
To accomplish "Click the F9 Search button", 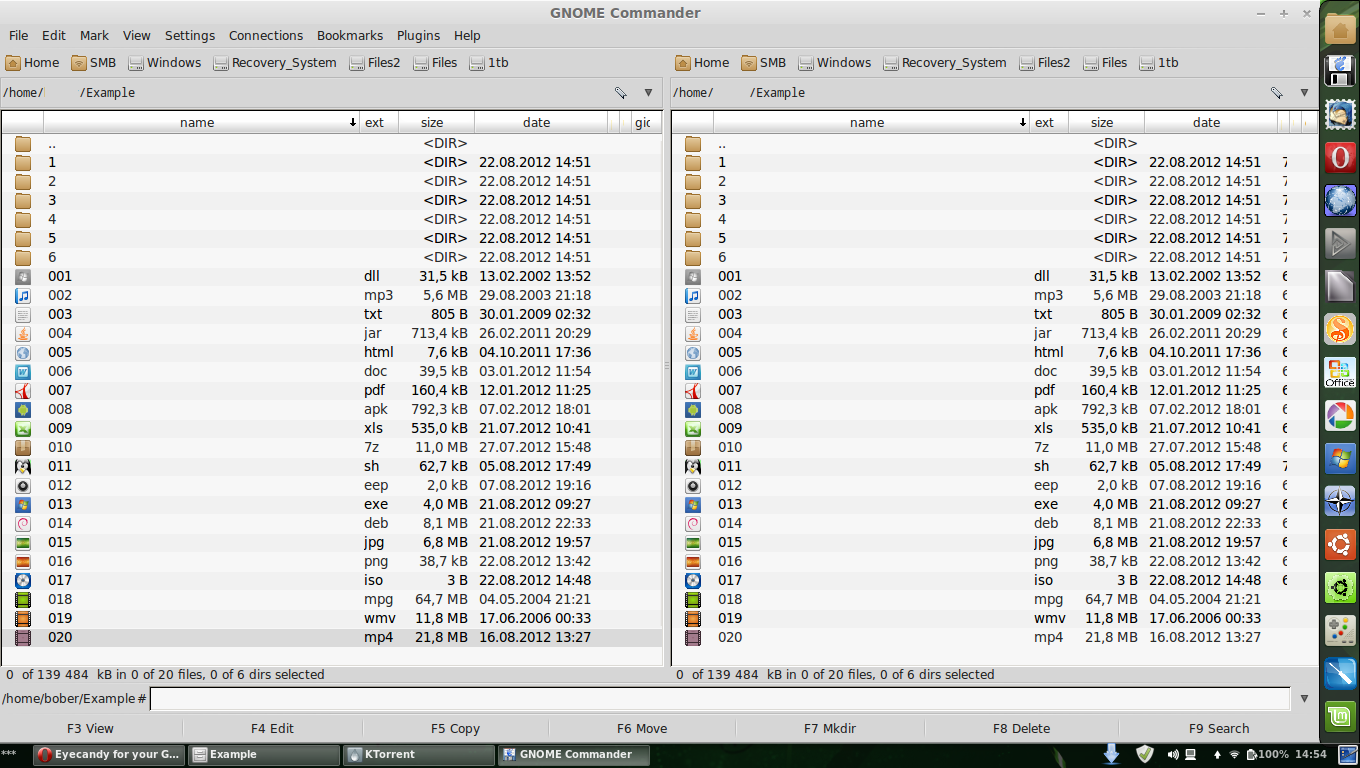I will 1219,728.
